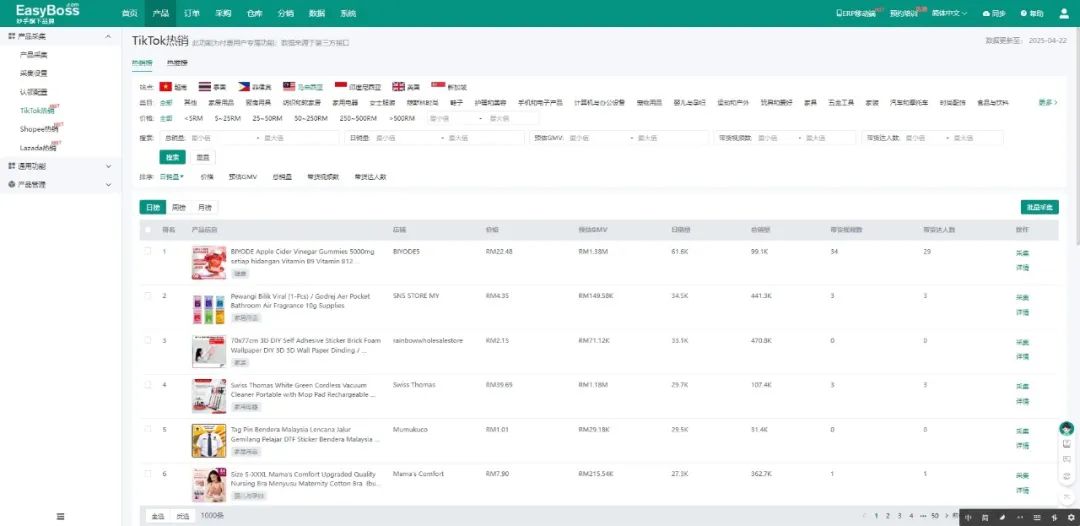Switch to the 周榜 weekly ranking tab
1080x526 pixels.
[178, 207]
